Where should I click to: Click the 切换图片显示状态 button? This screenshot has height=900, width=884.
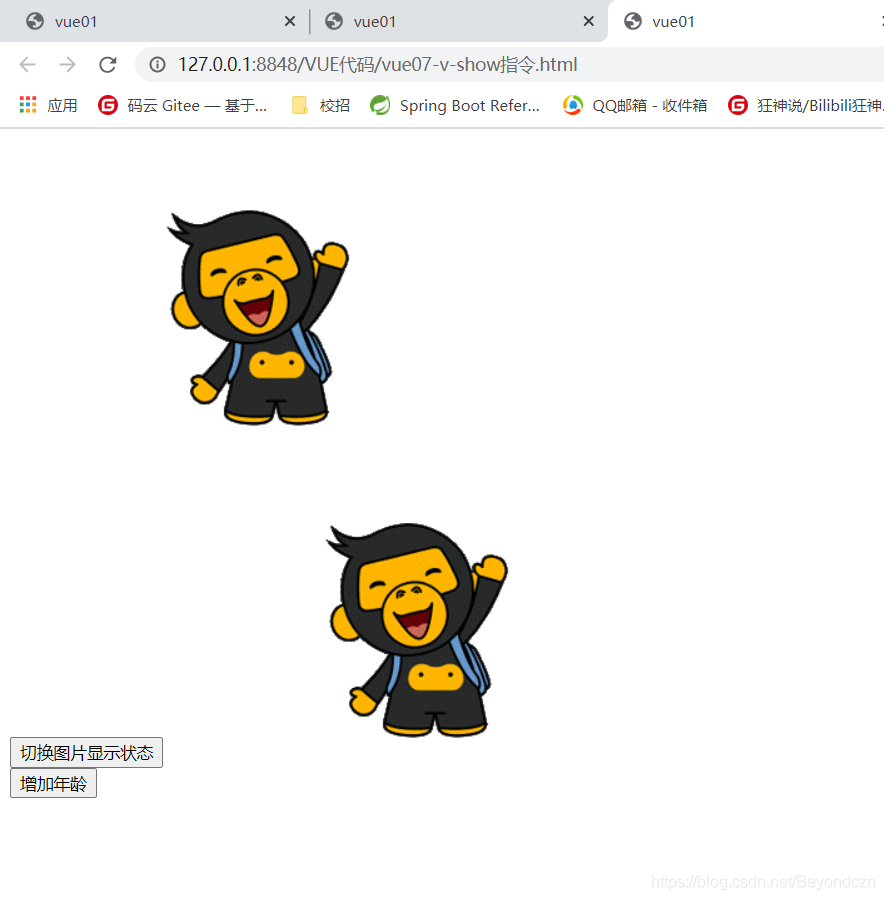tap(87, 752)
